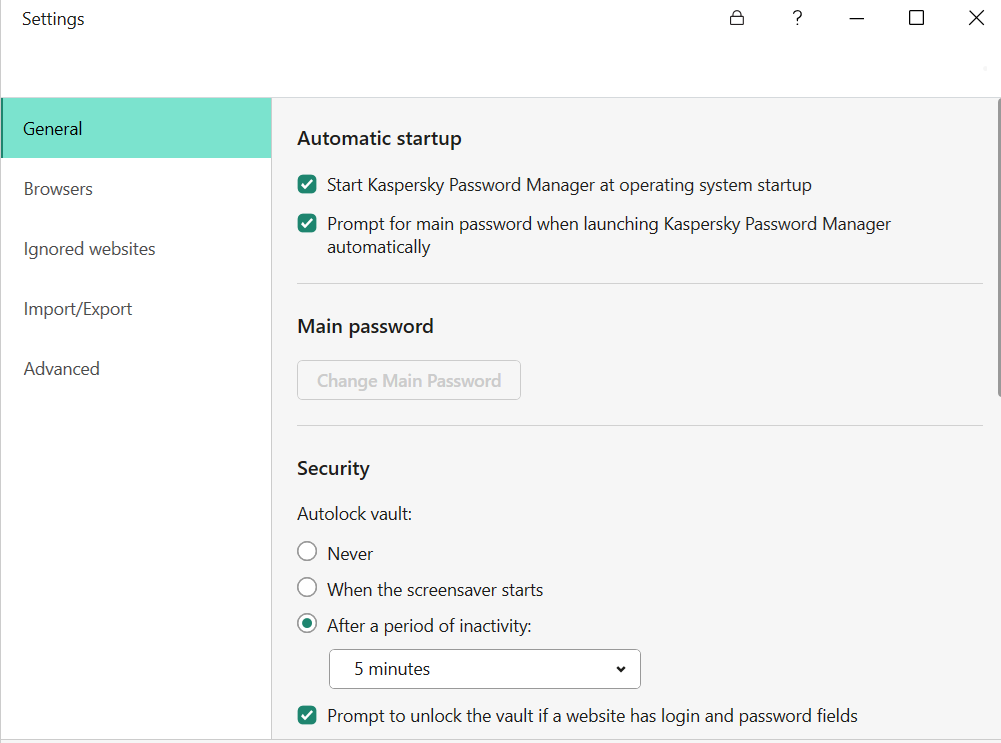
Task: Maximize the Settings window
Action: (x=916, y=18)
